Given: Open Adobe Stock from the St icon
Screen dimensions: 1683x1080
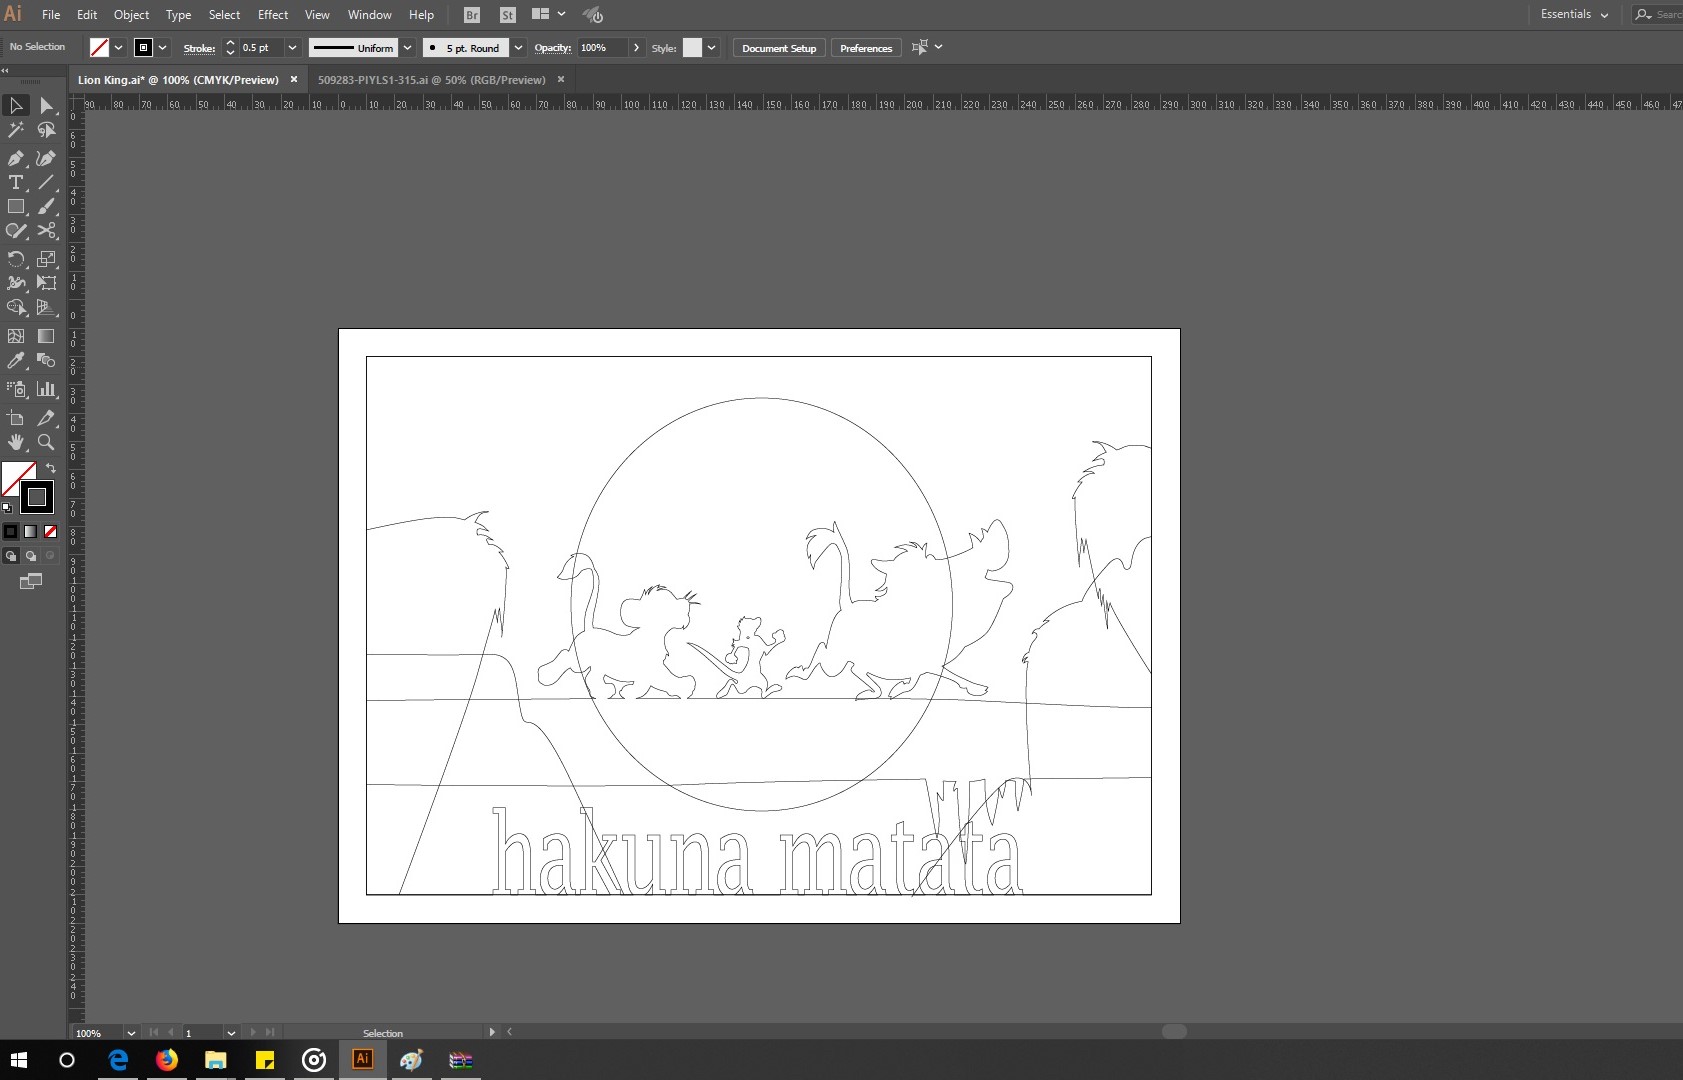Looking at the screenshot, I should click(507, 15).
